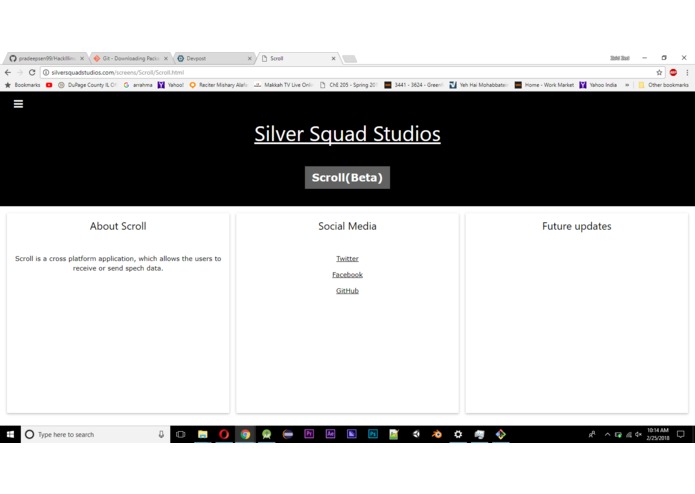Select the Scroll browser tab
695x494 pixels.
[298, 58]
